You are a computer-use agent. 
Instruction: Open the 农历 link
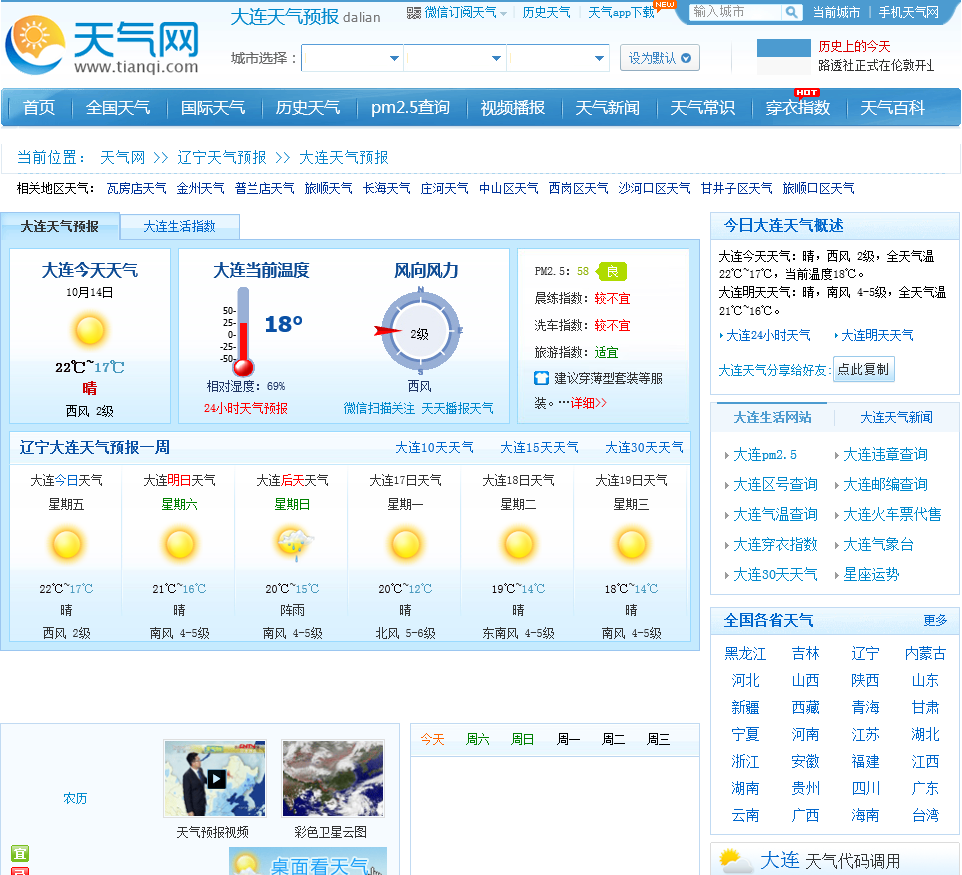pos(75,798)
